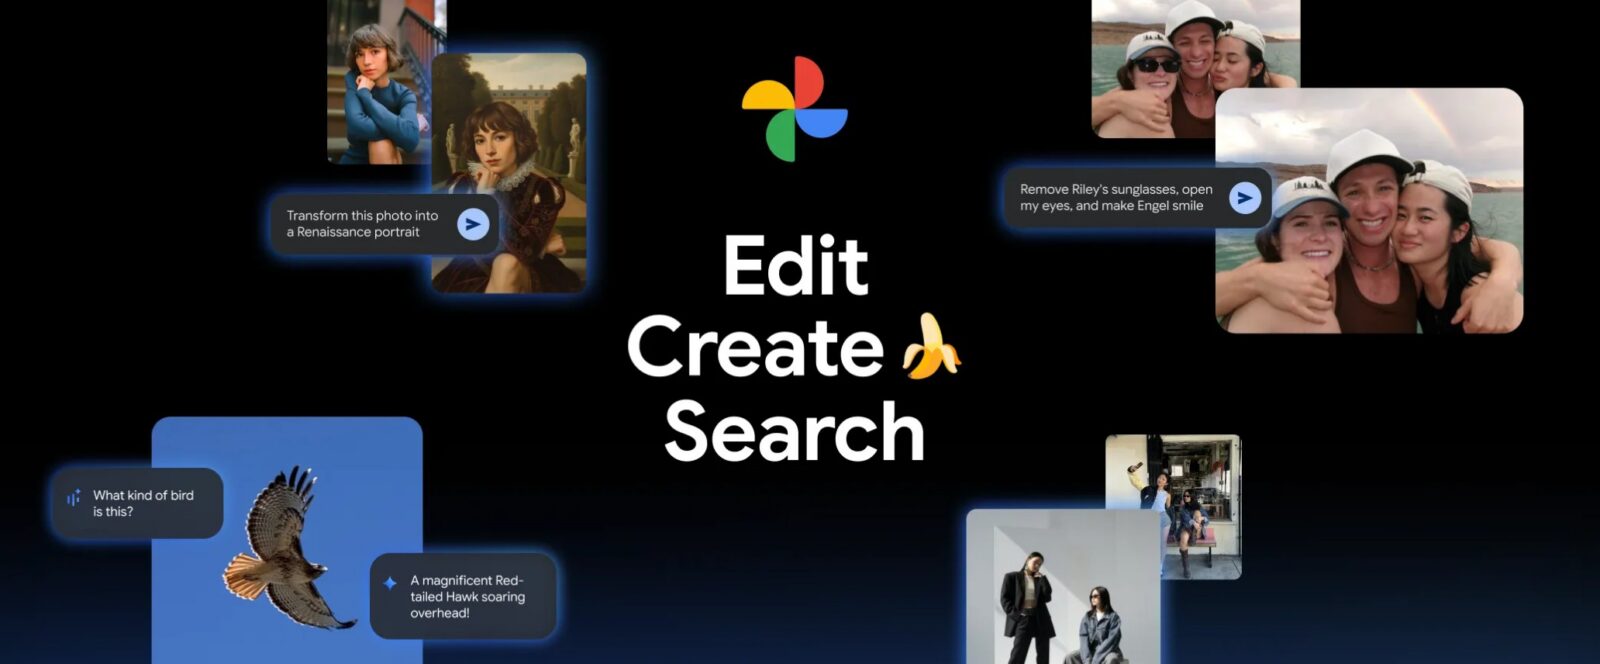Select the "Search" heading text

pos(795,432)
